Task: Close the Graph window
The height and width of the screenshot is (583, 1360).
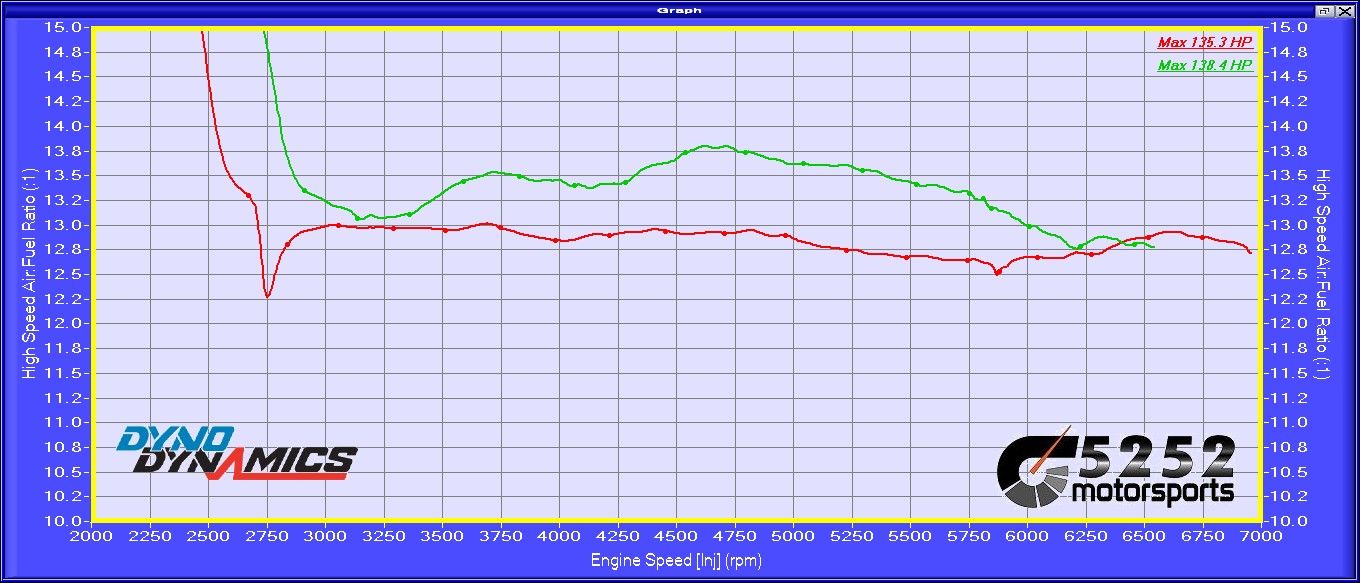Action: pos(1343,10)
